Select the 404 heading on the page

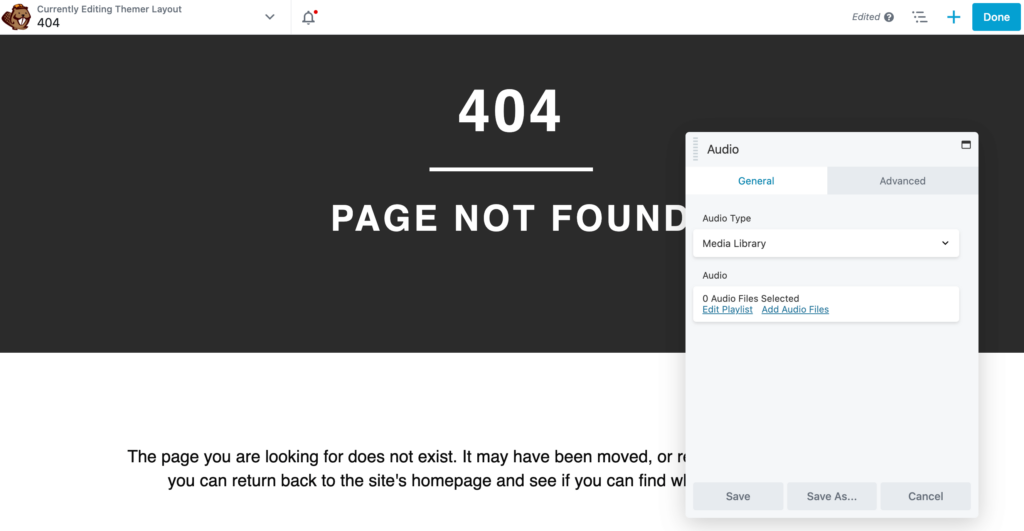509,112
